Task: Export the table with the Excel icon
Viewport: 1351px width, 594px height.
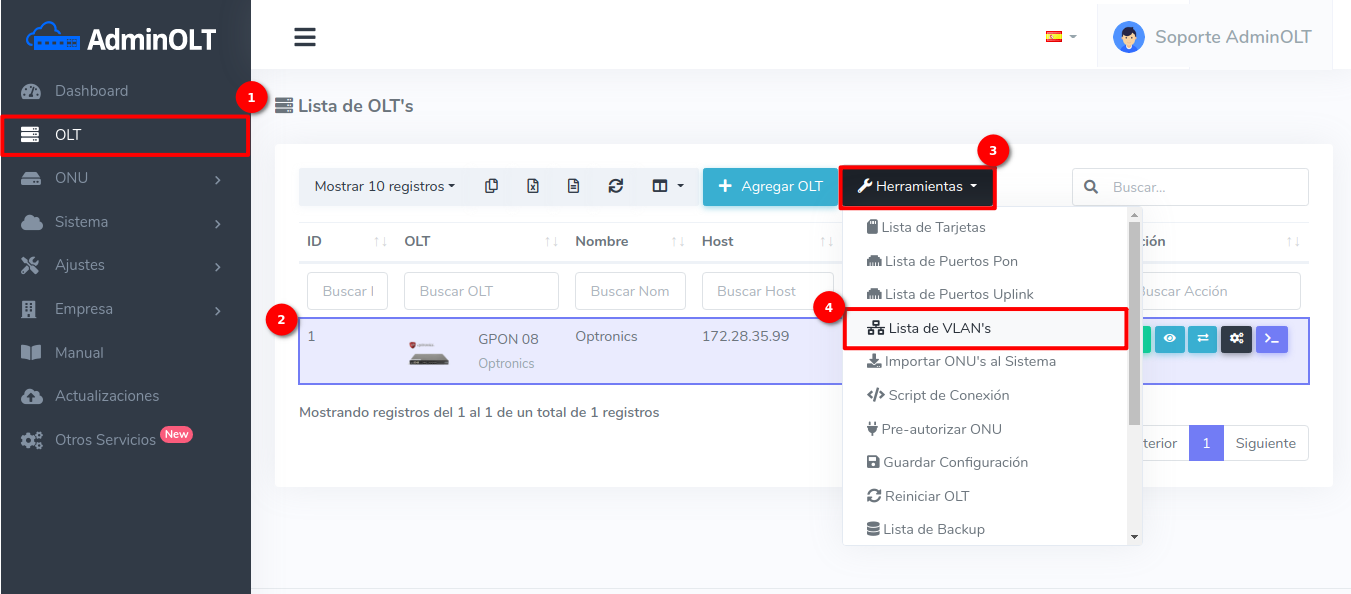Action: point(533,186)
